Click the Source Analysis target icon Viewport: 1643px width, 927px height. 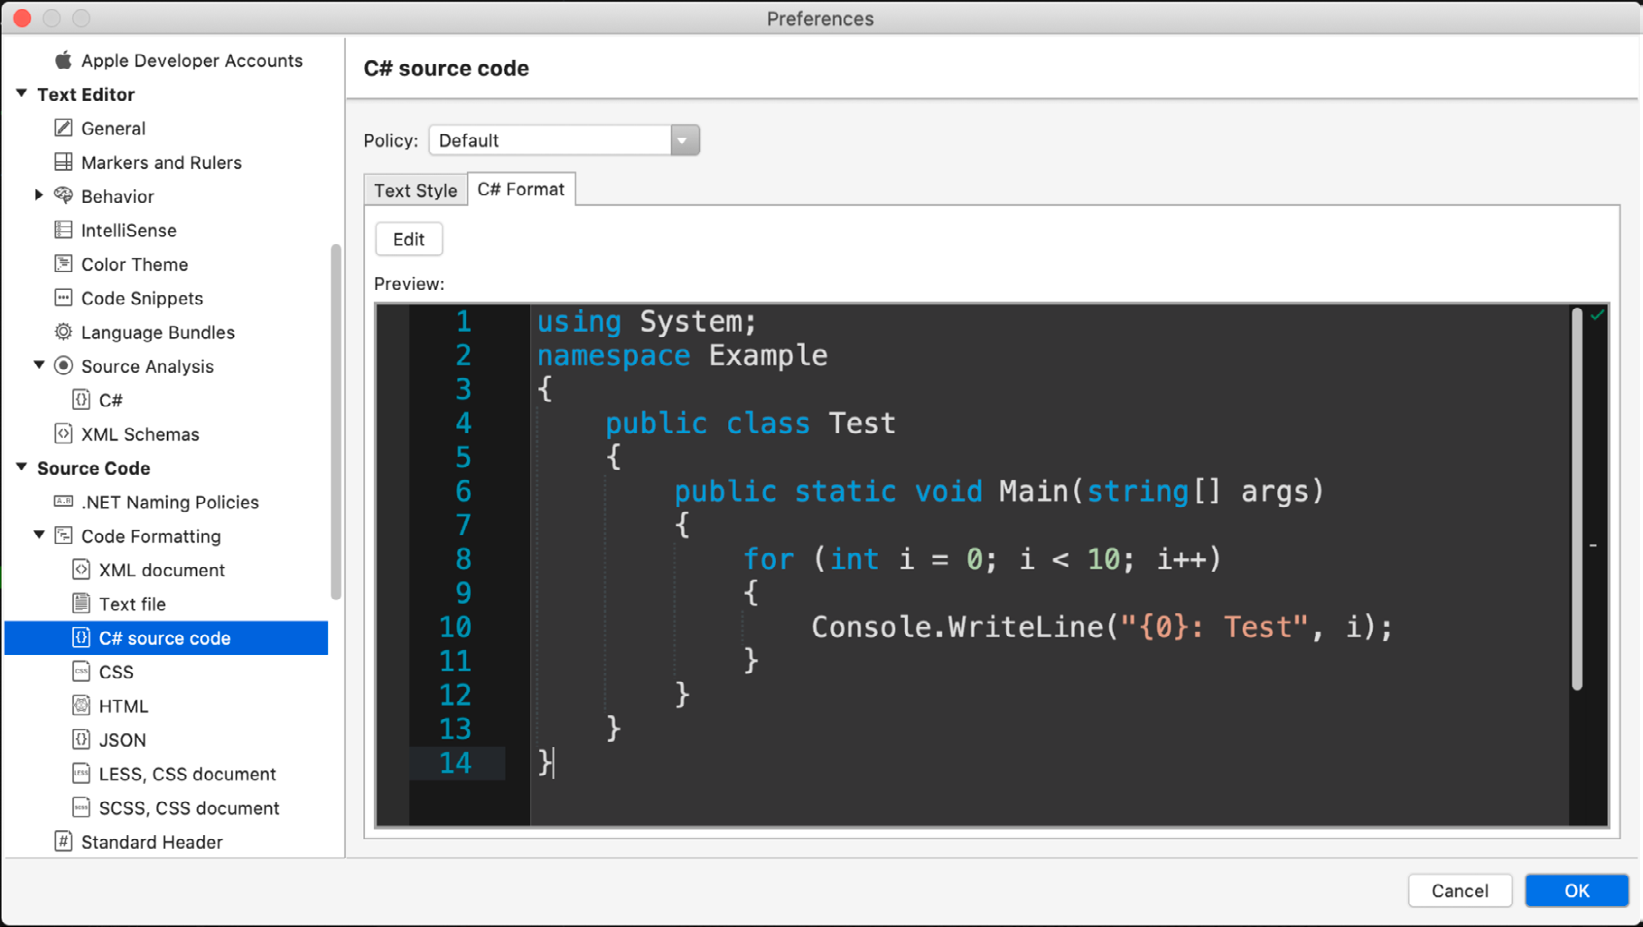pos(63,366)
